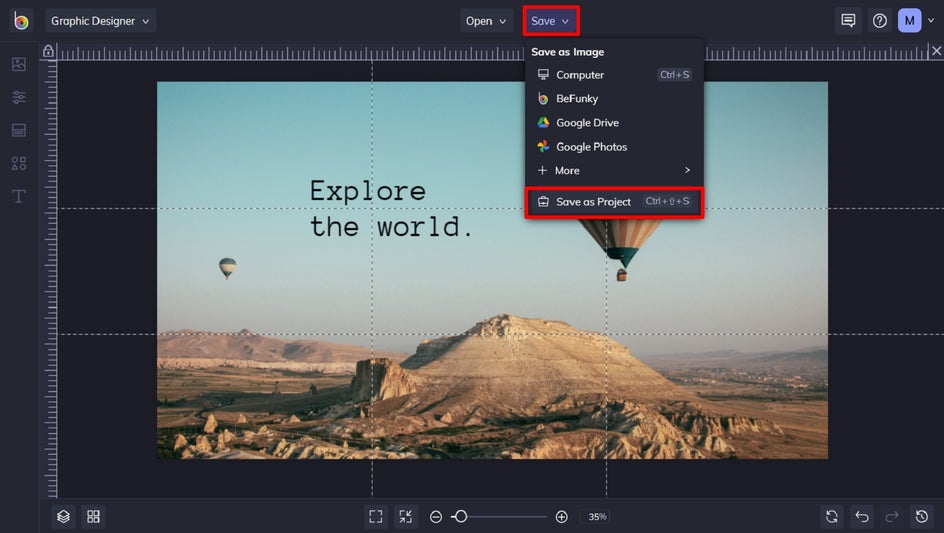944x533 pixels.
Task: Save image to Google Photos
Action: (614, 147)
